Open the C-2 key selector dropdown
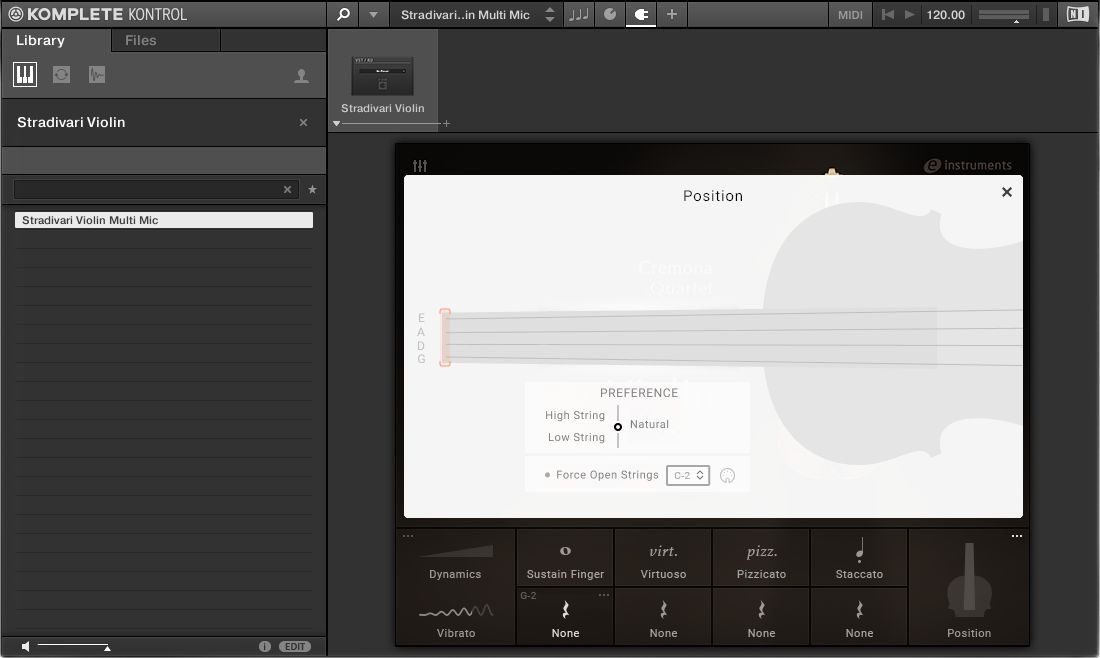1100x658 pixels. pos(687,475)
